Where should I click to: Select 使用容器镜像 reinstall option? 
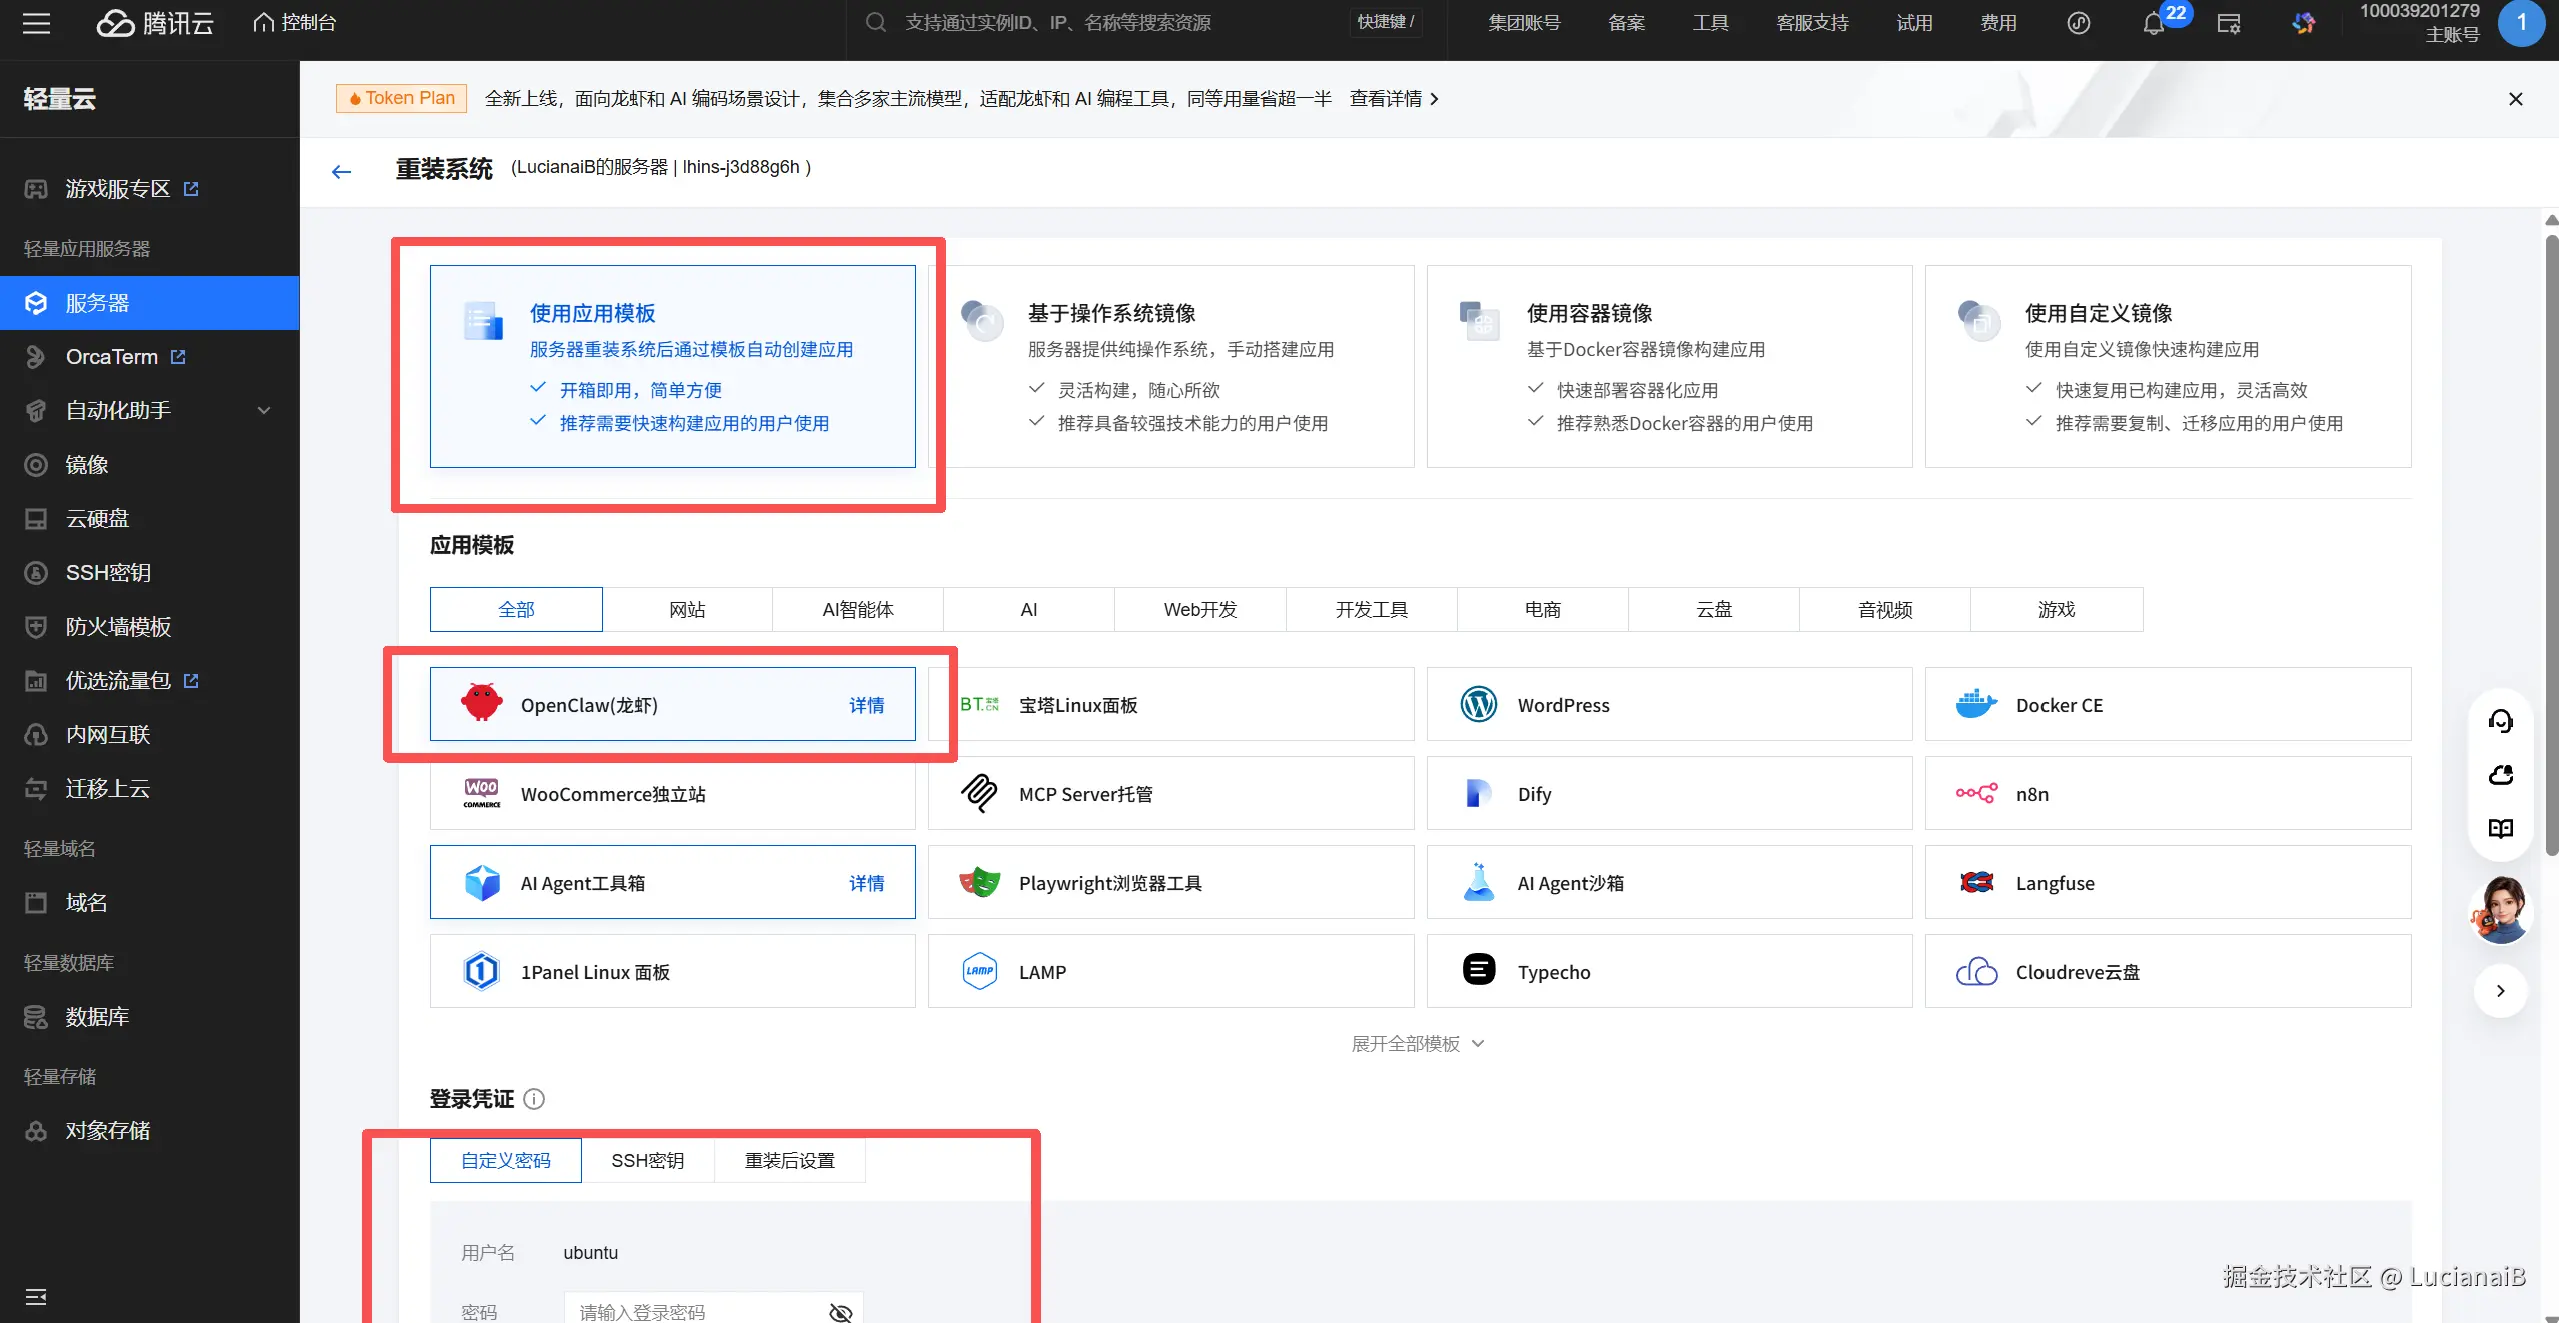1668,366
